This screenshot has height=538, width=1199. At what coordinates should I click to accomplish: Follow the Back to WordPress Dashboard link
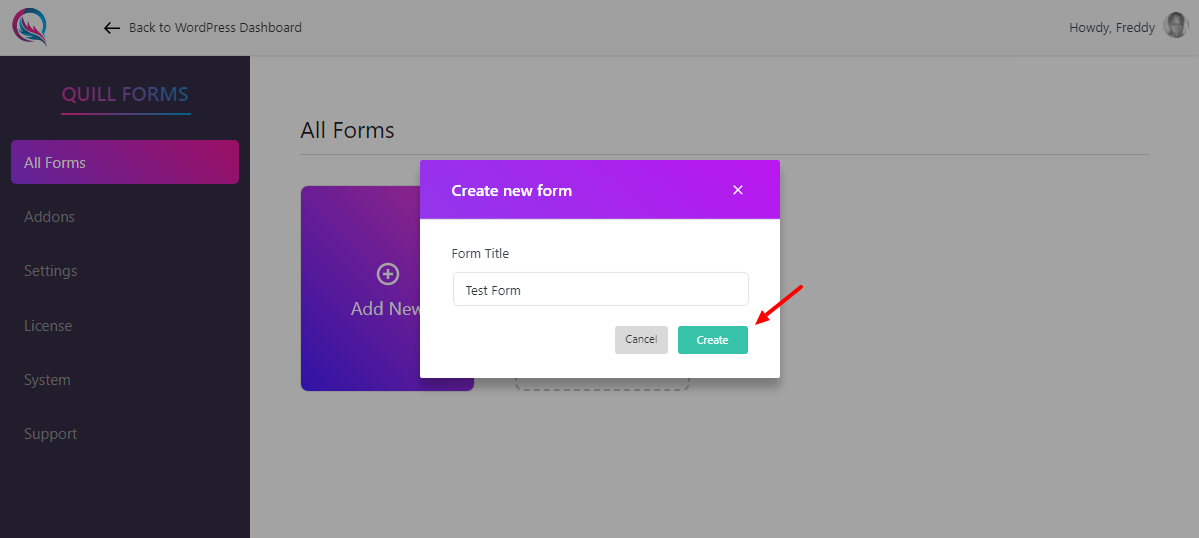215,28
